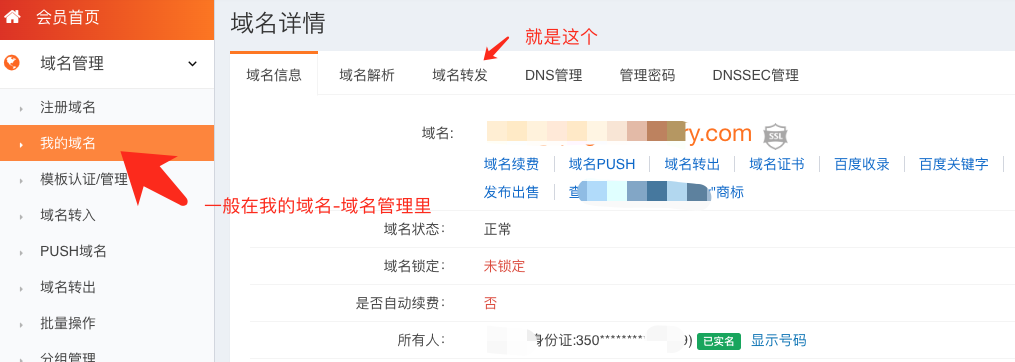Expand the arrow beside 域名转入
The height and width of the screenshot is (362, 1015).
click(21, 216)
